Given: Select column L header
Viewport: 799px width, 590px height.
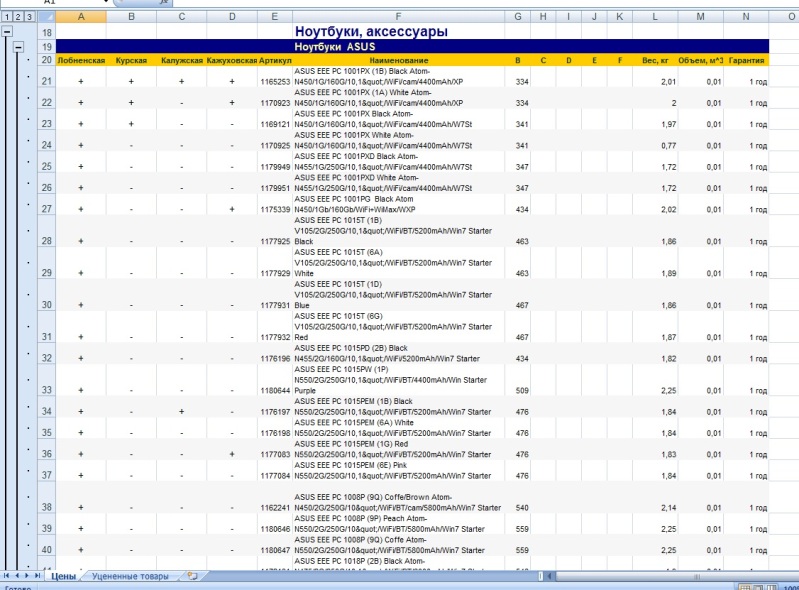Looking at the screenshot, I should (x=655, y=17).
